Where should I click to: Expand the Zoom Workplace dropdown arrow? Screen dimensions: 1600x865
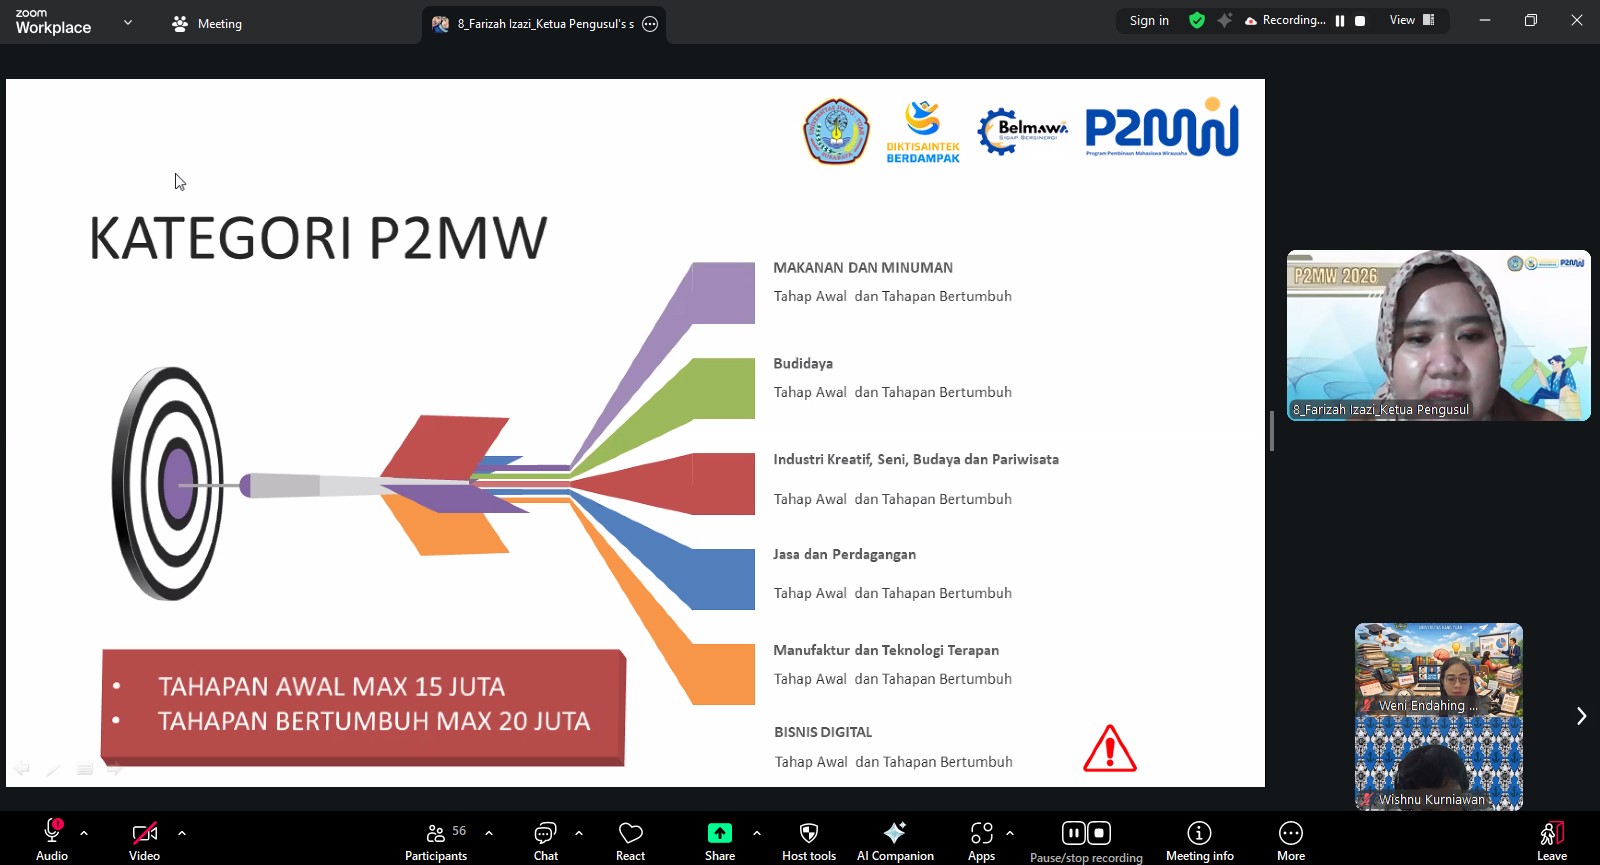click(x=128, y=22)
